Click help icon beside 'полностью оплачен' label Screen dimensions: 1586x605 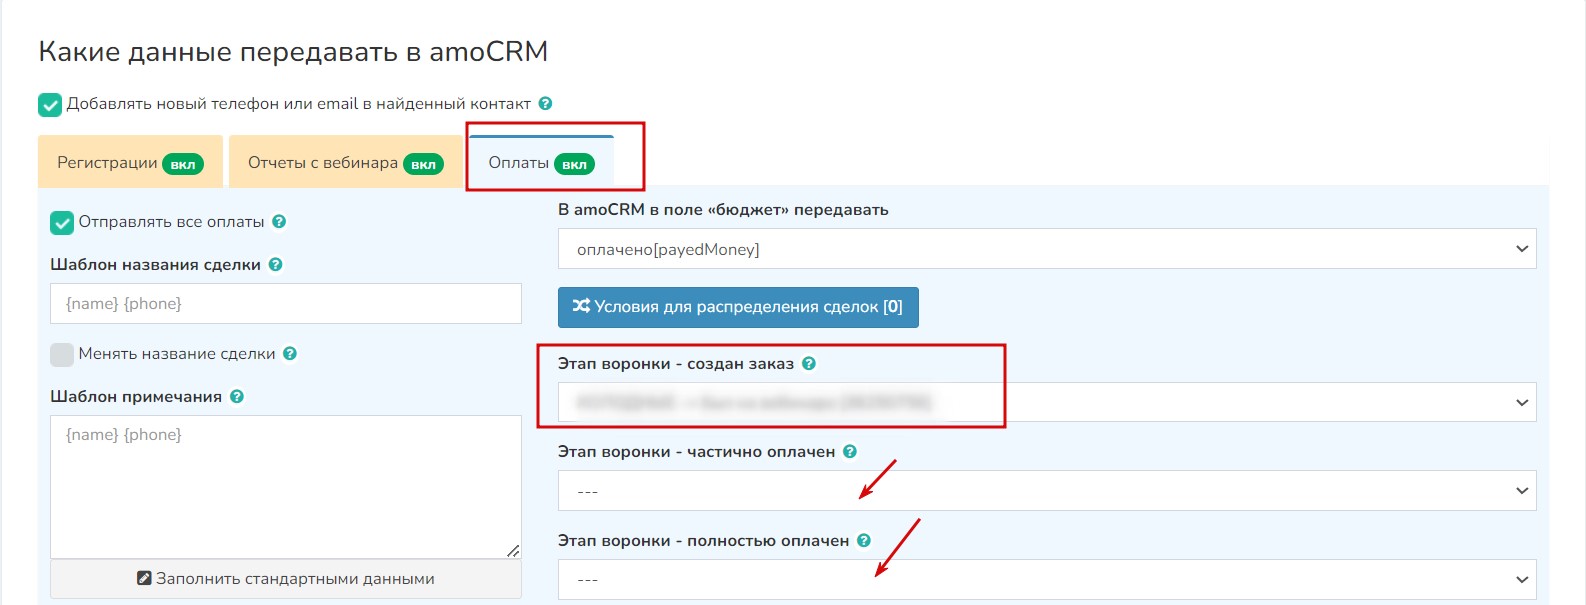(864, 540)
